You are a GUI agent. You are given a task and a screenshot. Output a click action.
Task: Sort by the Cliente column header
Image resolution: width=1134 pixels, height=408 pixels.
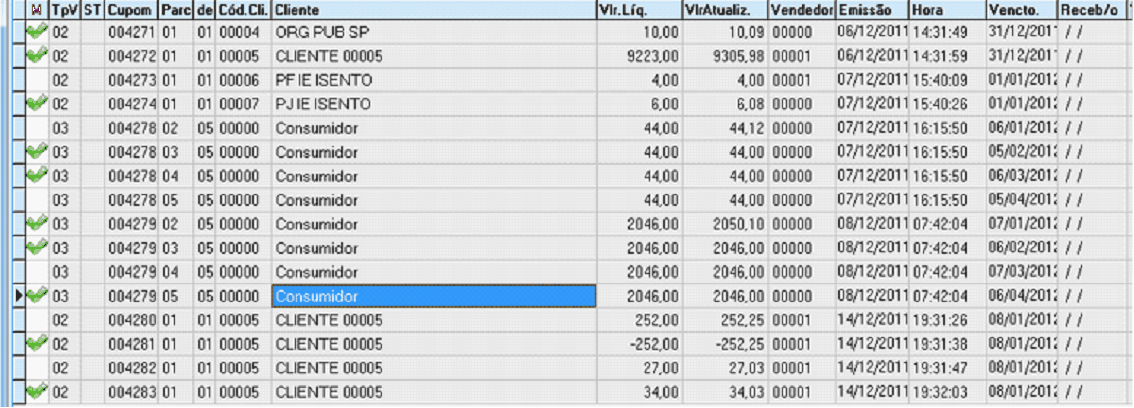433,9
